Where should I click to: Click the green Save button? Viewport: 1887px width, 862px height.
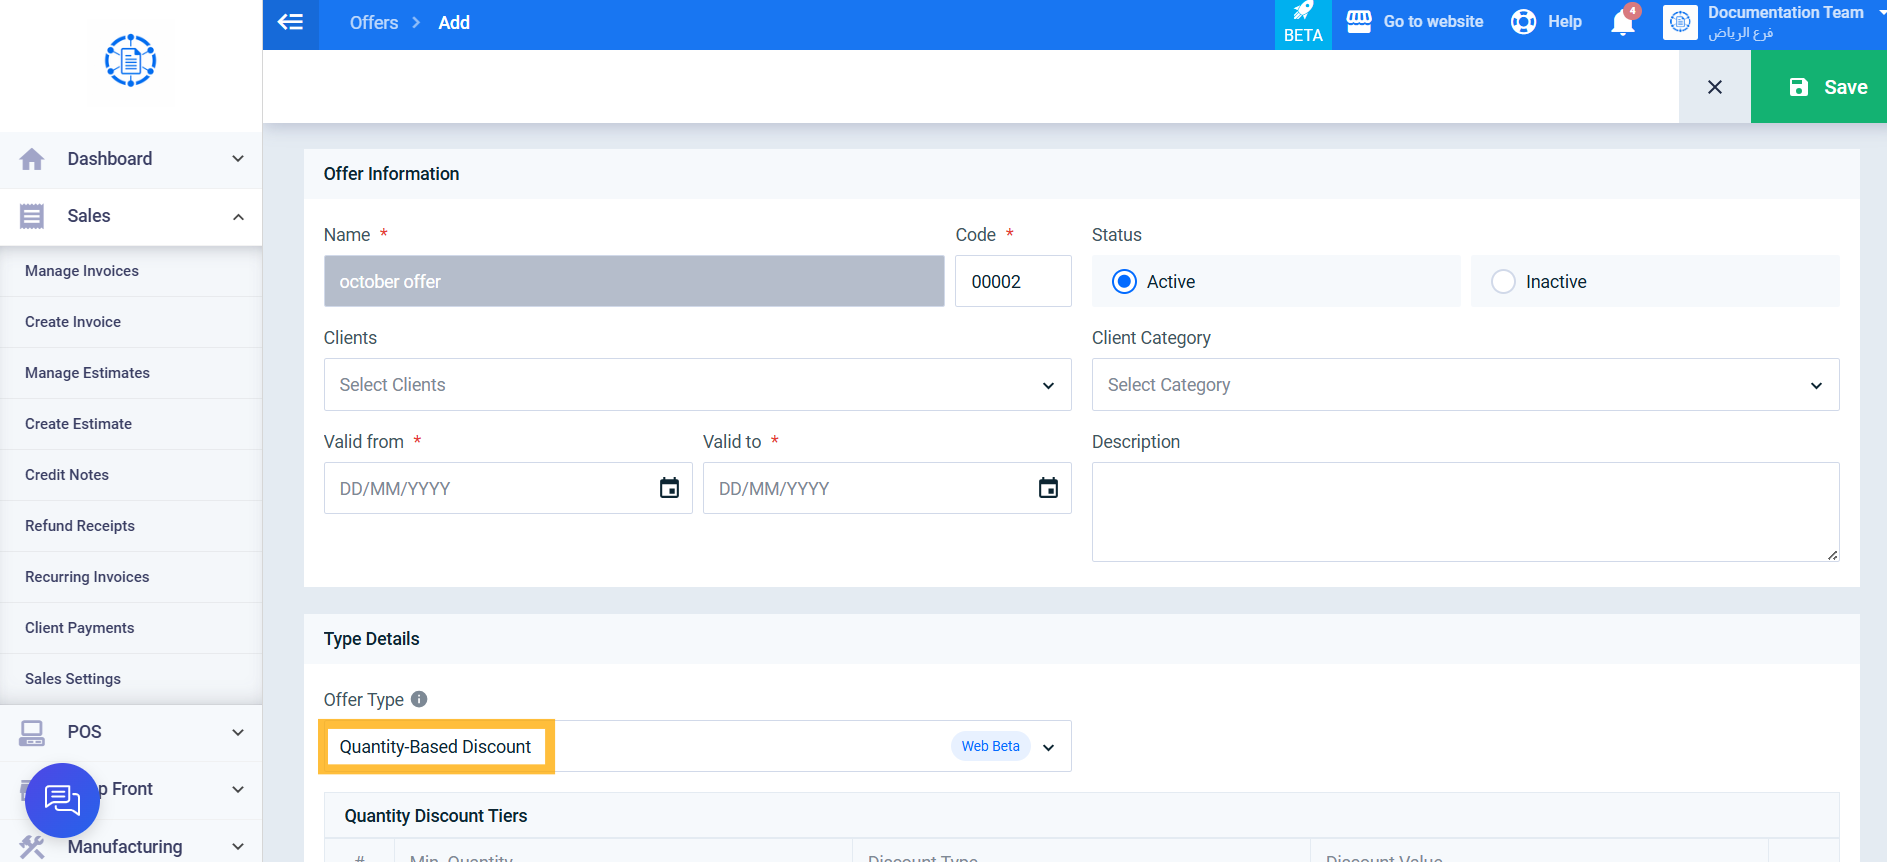tap(1819, 87)
